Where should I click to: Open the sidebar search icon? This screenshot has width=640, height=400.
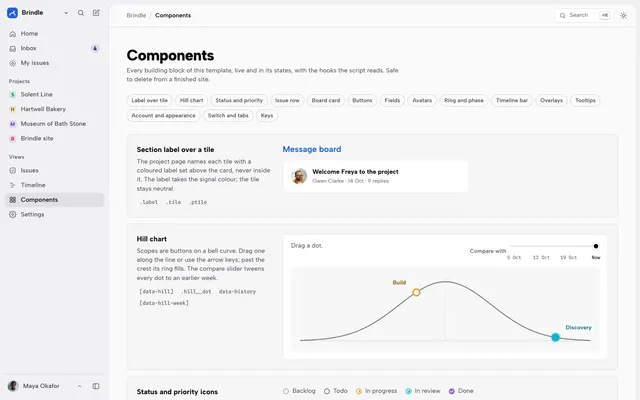(81, 13)
